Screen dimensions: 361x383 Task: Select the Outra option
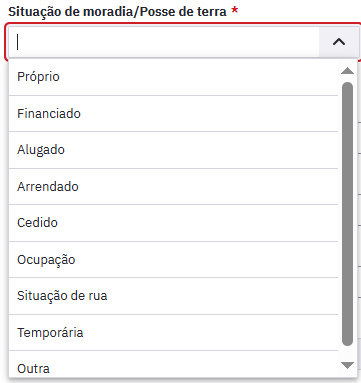click(173, 365)
